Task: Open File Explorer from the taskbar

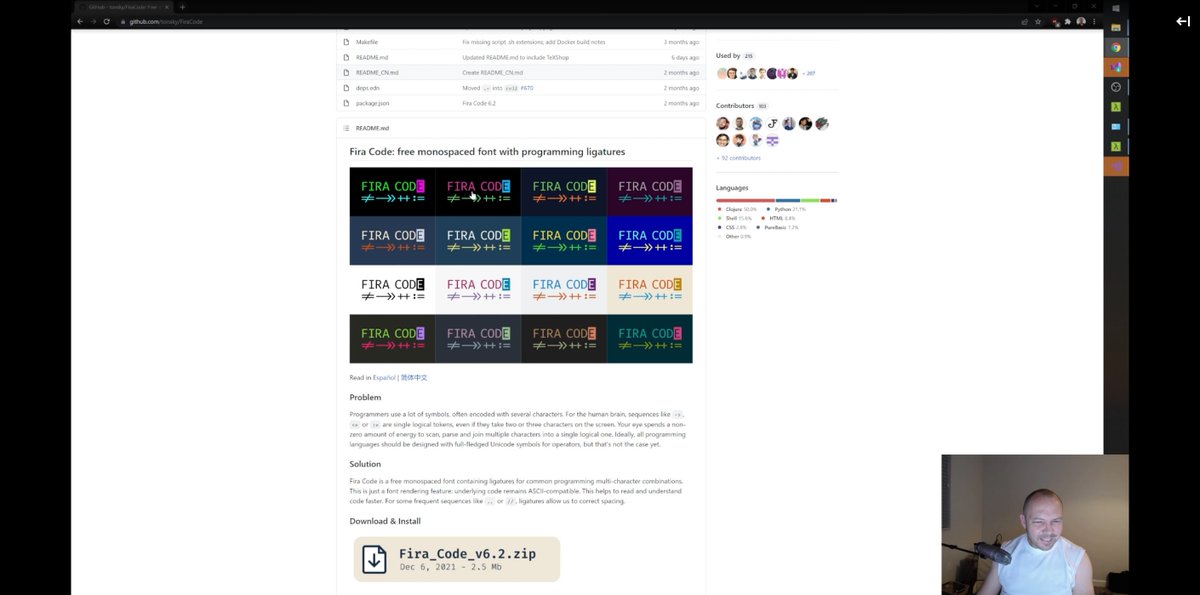Action: (1116, 27)
